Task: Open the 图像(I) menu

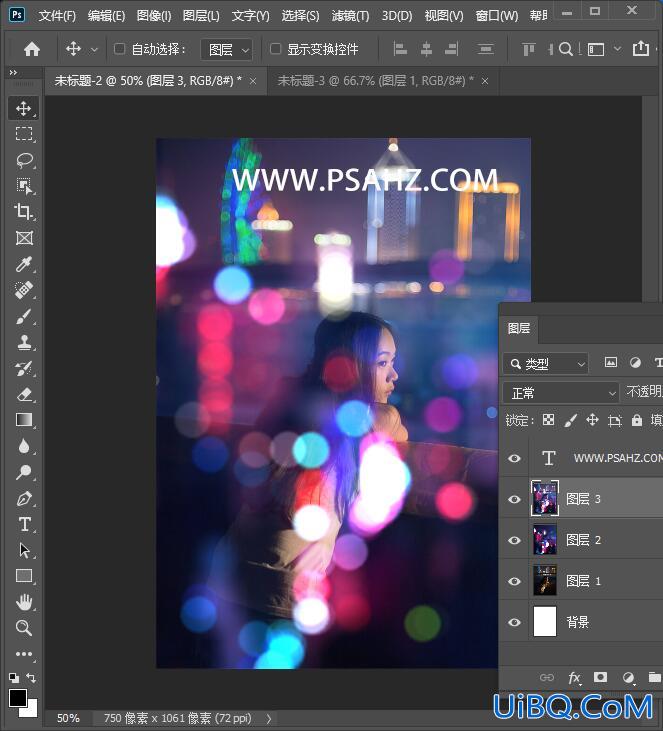Action: (154, 16)
